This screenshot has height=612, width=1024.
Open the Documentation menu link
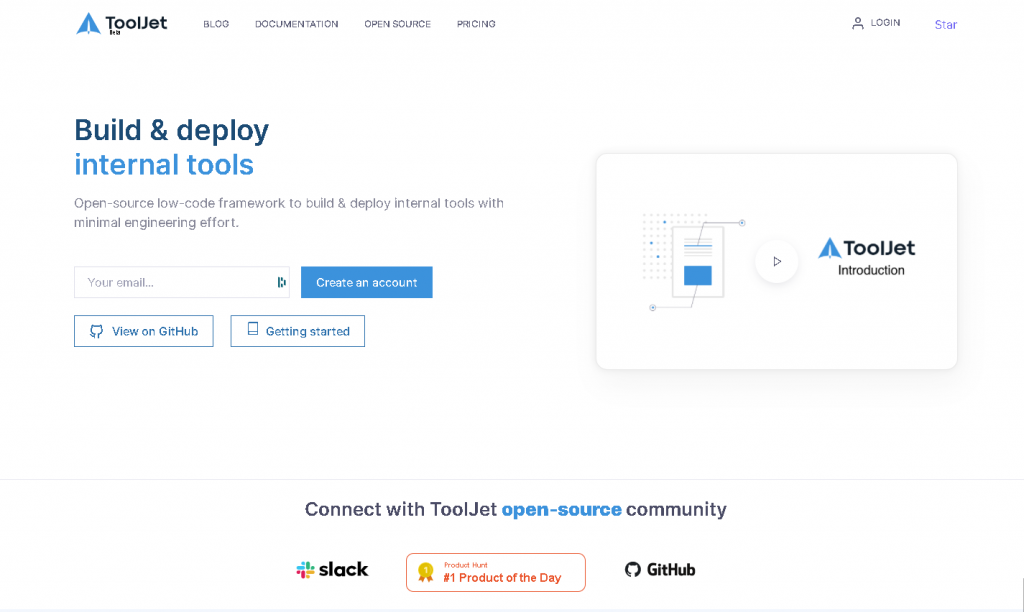tap(296, 24)
